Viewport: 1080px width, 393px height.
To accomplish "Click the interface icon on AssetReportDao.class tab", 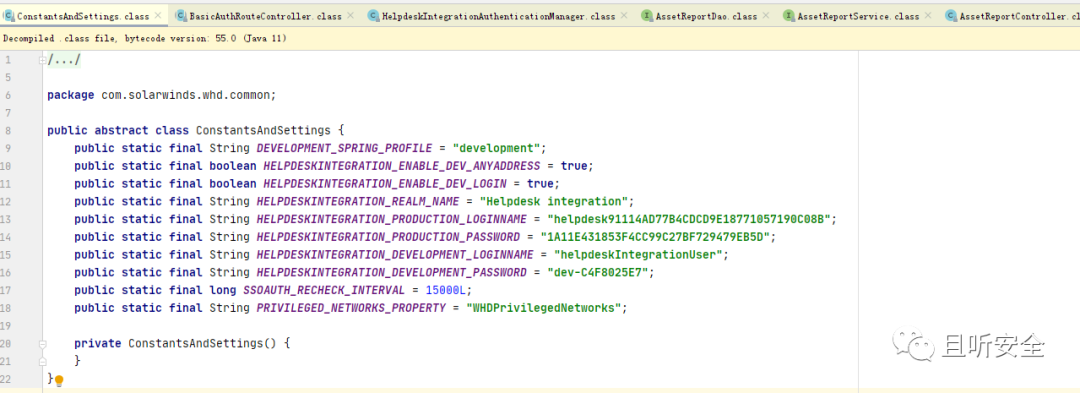I will (x=647, y=16).
